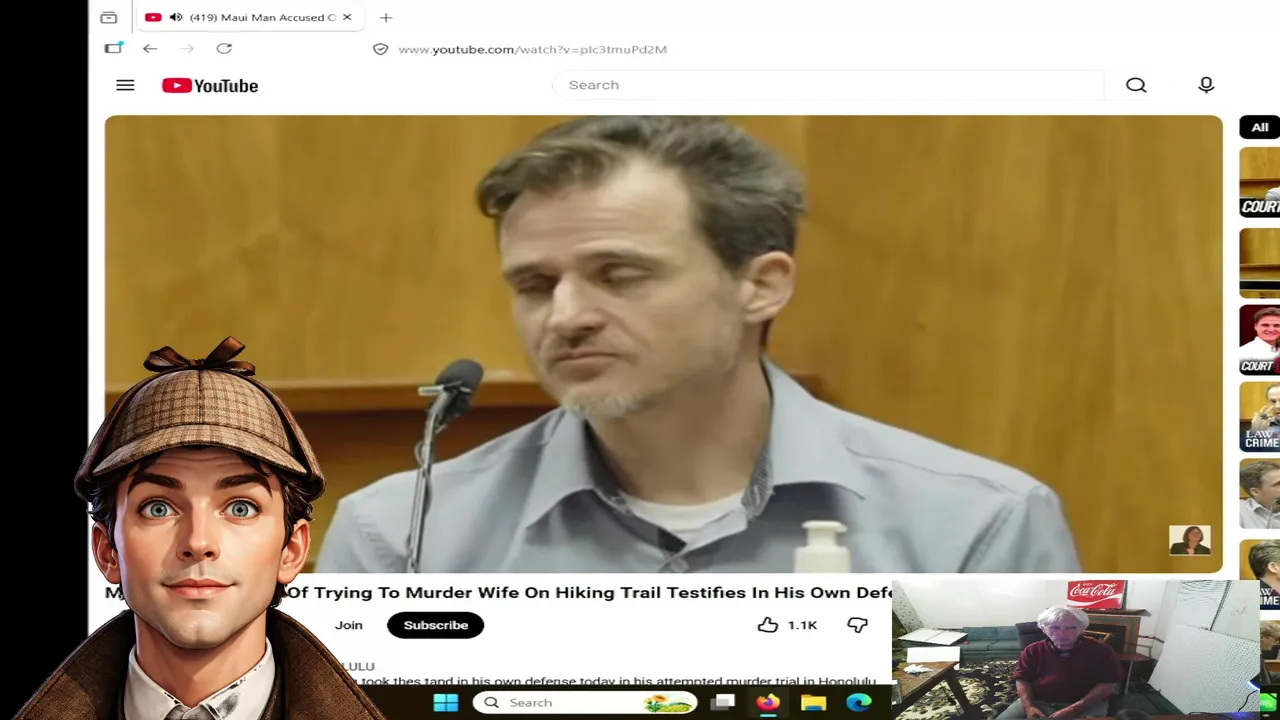
Task: Click the tracking protection shield icon
Action: (380, 49)
